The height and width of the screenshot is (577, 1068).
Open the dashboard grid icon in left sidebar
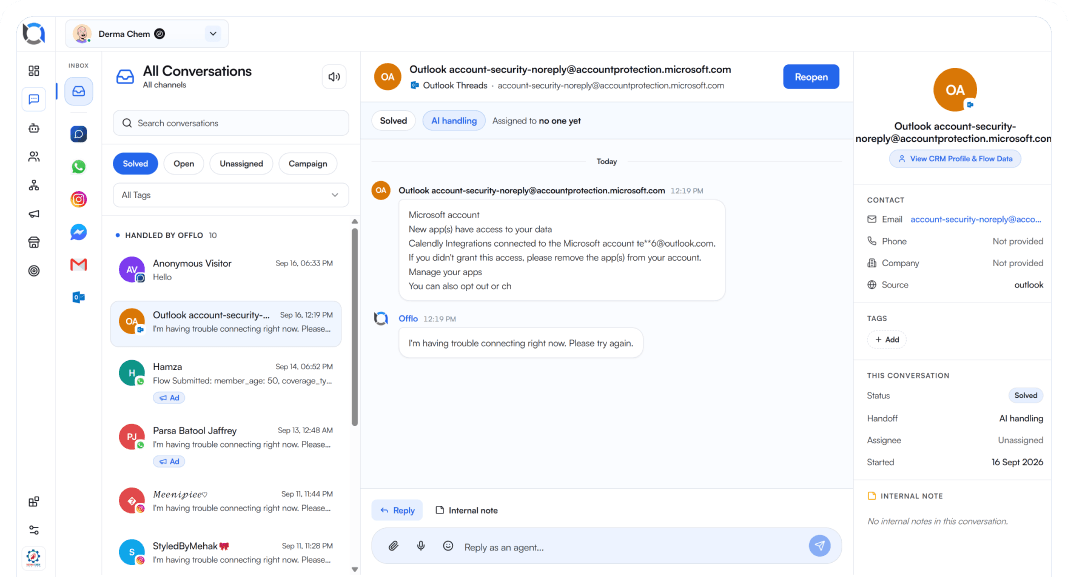34,71
